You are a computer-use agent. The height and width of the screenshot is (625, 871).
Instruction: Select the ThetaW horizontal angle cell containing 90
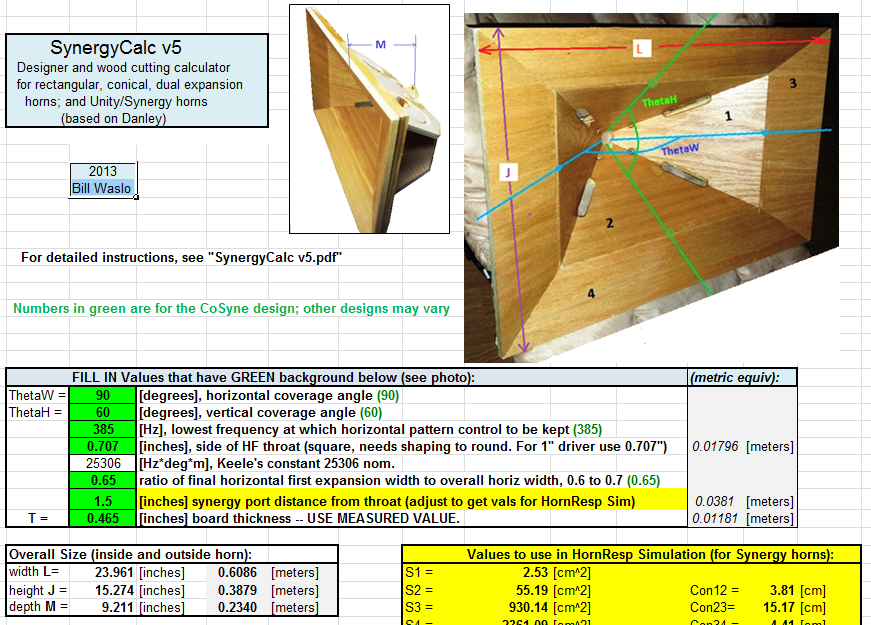tap(102, 395)
